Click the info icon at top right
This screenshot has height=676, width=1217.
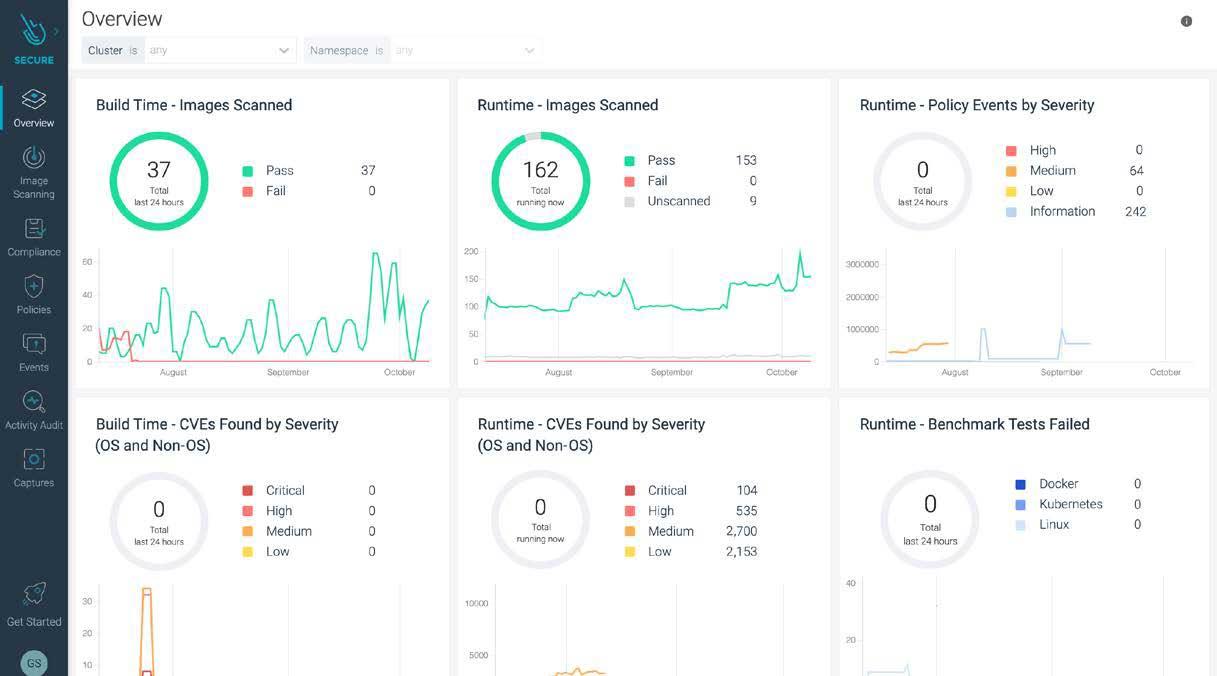pos(1186,21)
